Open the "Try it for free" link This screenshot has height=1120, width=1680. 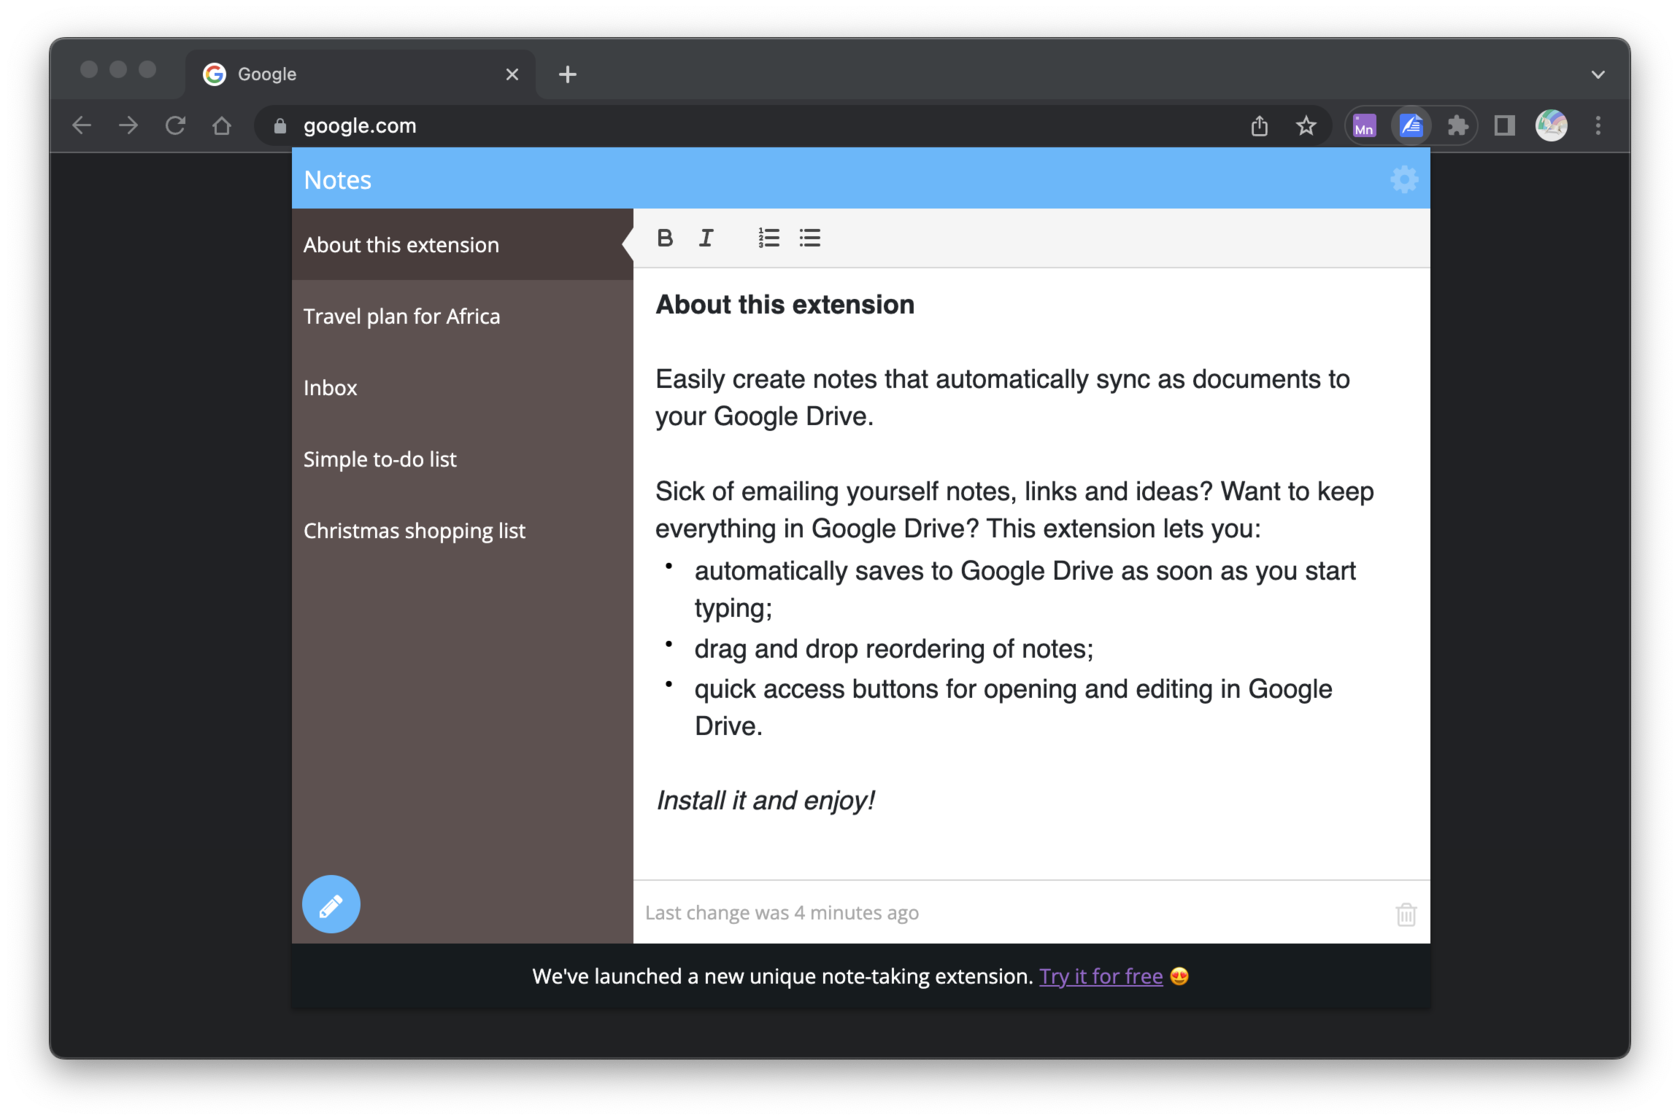[x=1100, y=976]
